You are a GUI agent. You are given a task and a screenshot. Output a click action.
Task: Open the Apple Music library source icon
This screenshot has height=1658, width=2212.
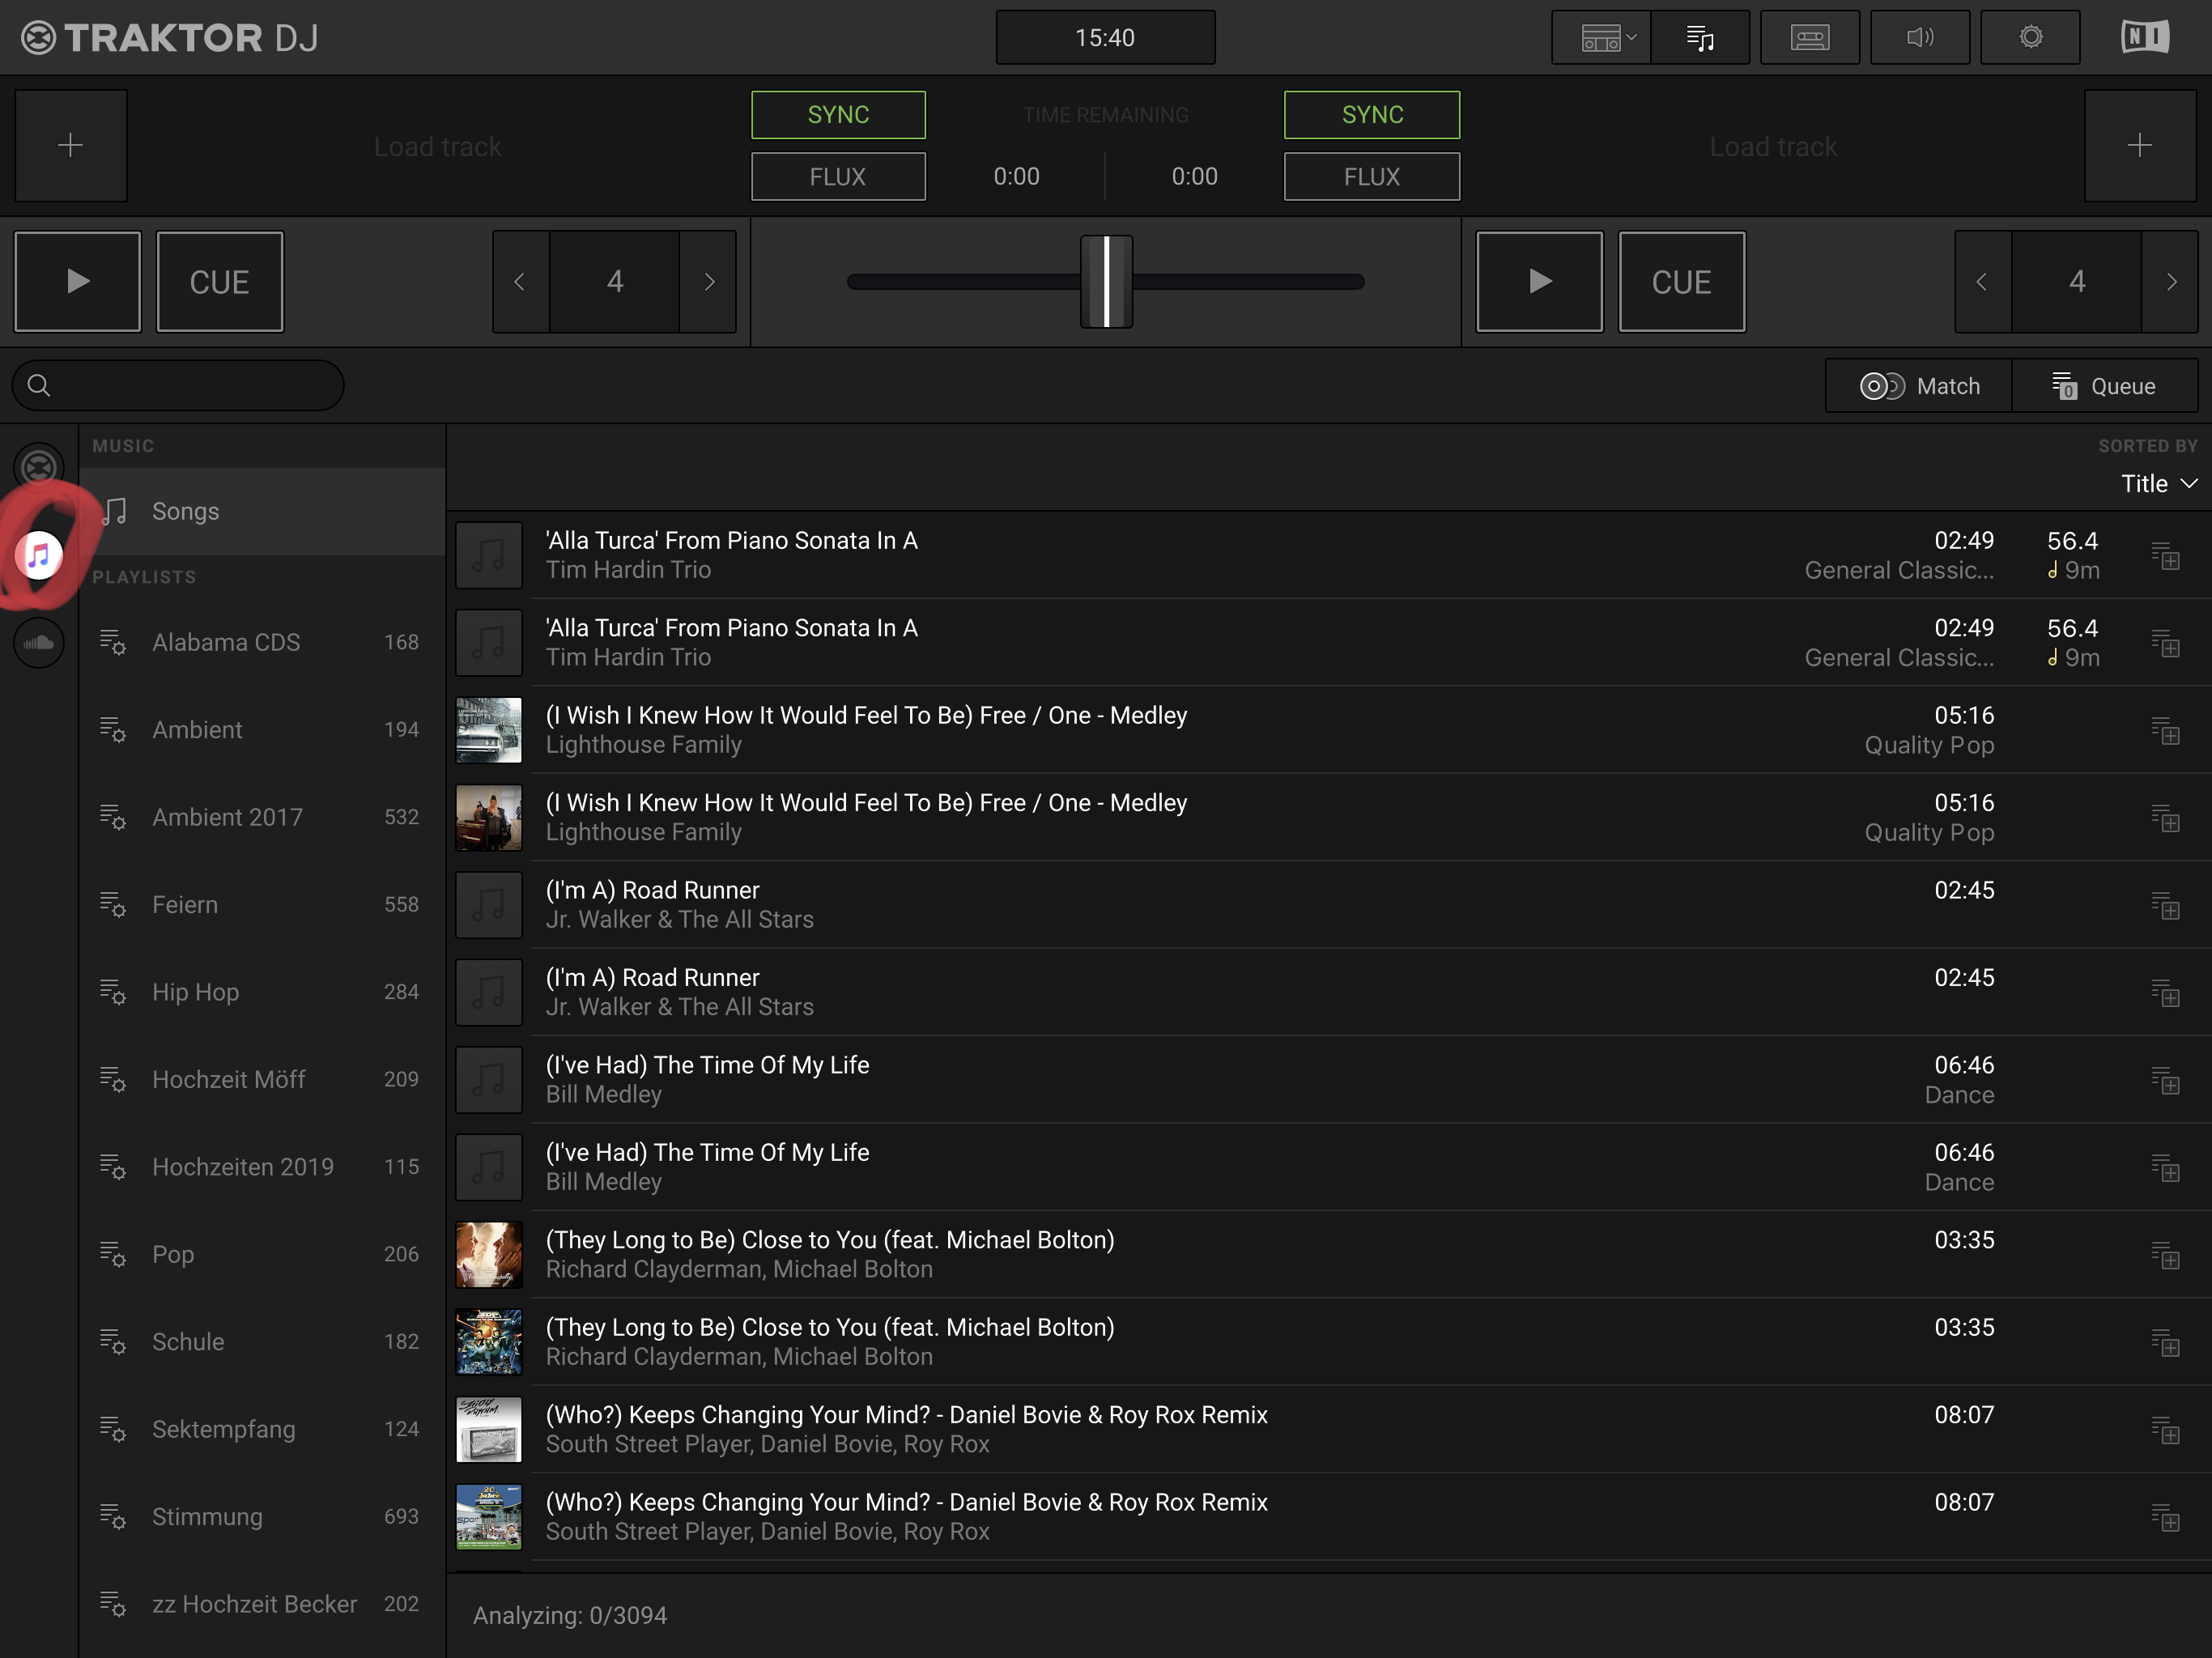[x=39, y=555]
